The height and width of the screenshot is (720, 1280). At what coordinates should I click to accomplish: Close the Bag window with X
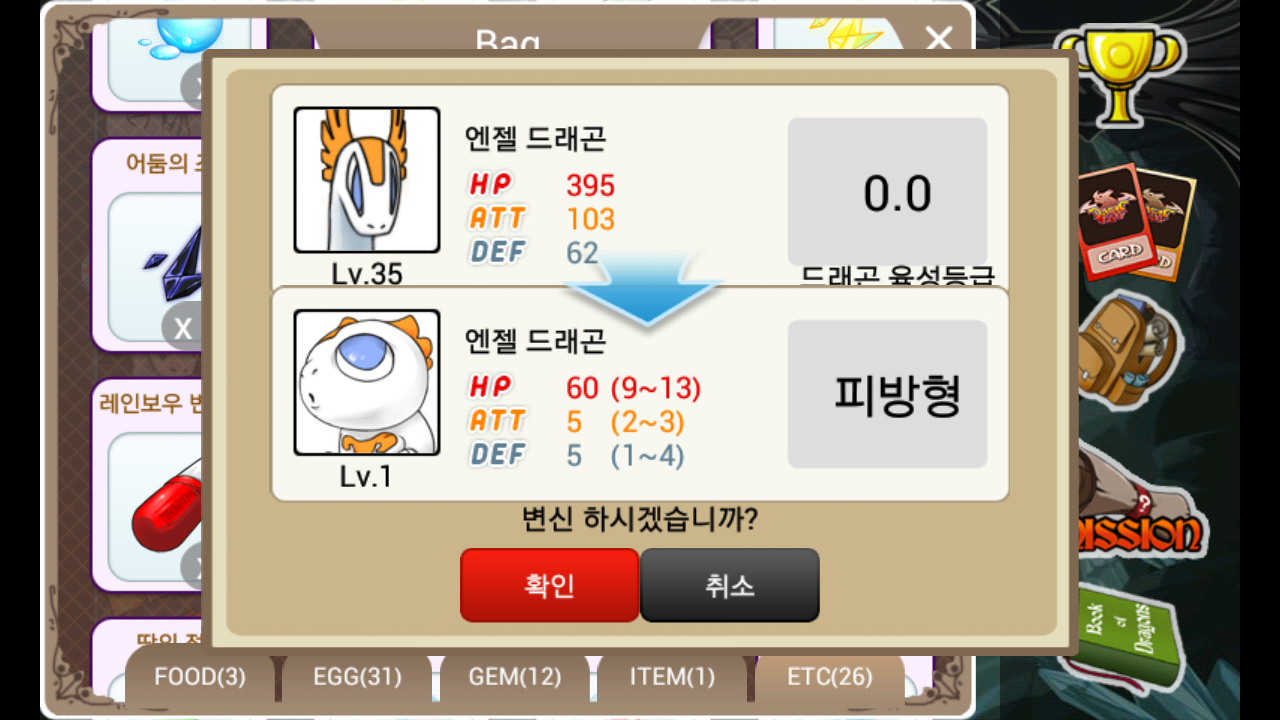(939, 39)
